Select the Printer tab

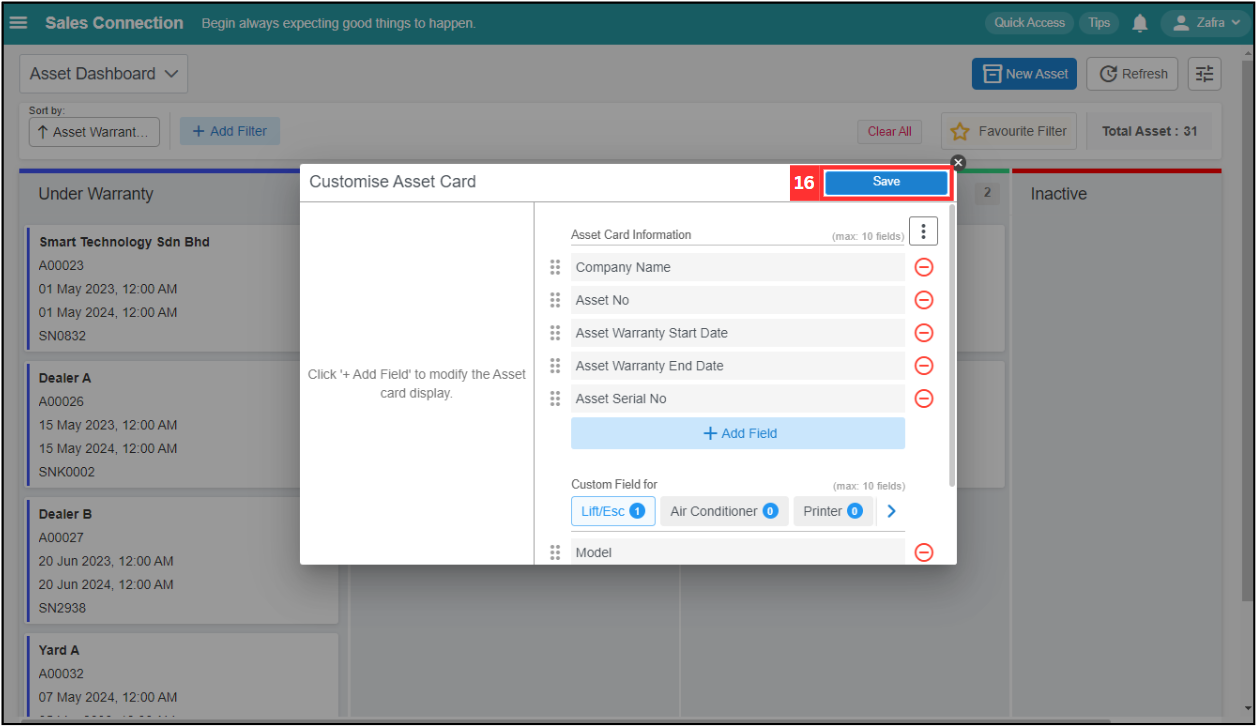click(833, 511)
